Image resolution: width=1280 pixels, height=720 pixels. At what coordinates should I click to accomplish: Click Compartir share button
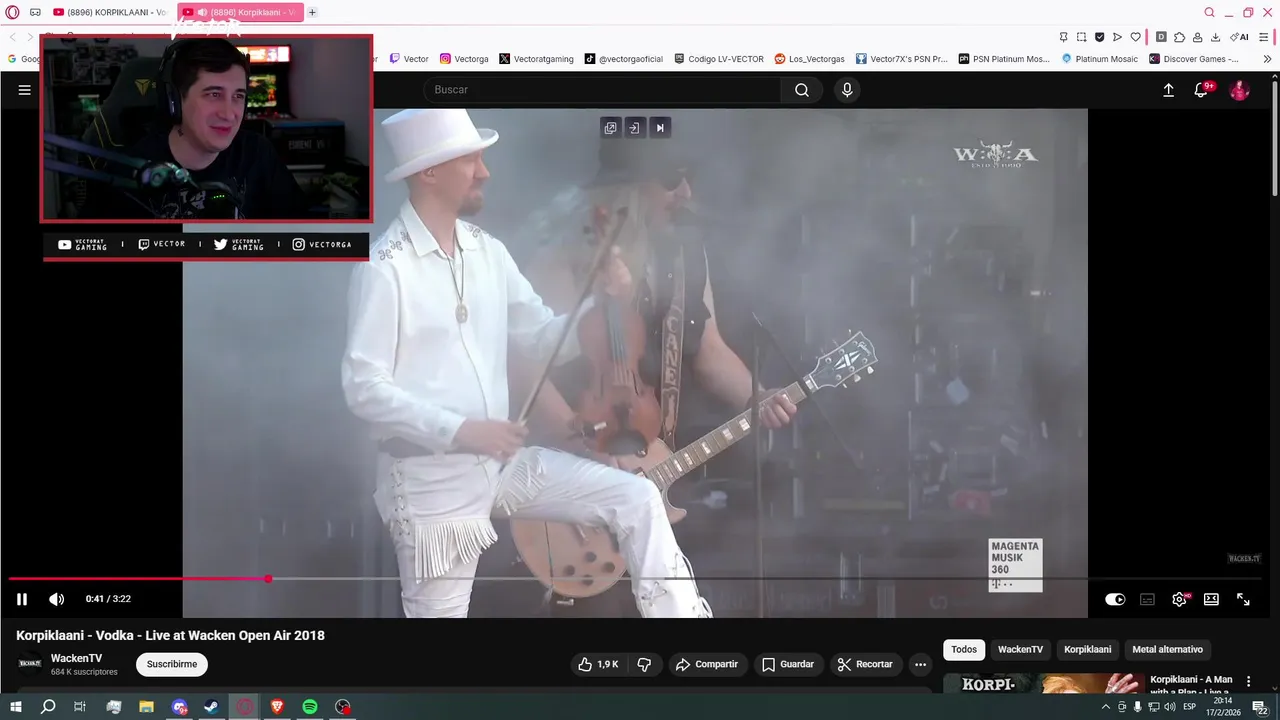(x=706, y=664)
